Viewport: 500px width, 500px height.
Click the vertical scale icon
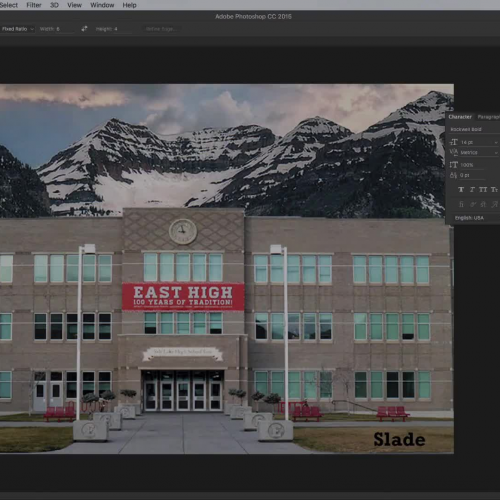[x=454, y=165]
